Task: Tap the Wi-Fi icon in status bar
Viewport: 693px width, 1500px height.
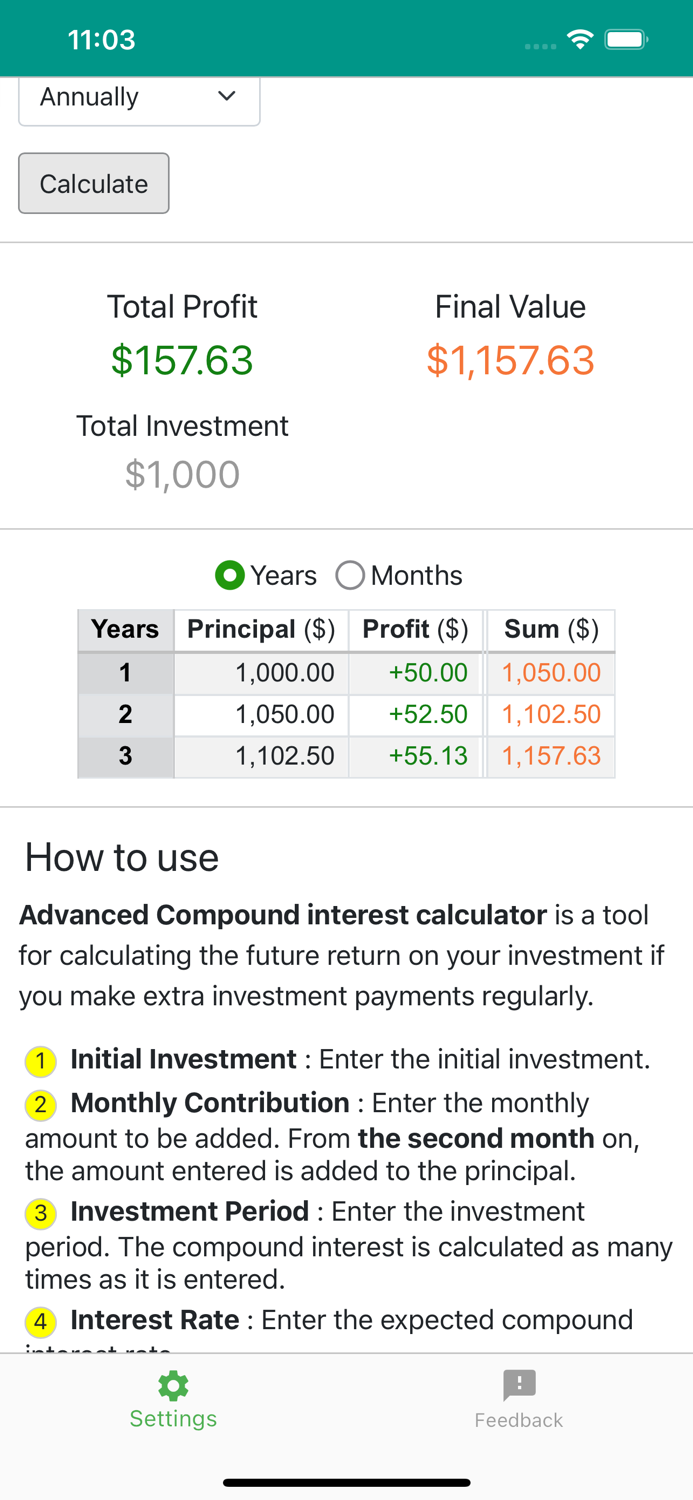Action: [580, 38]
